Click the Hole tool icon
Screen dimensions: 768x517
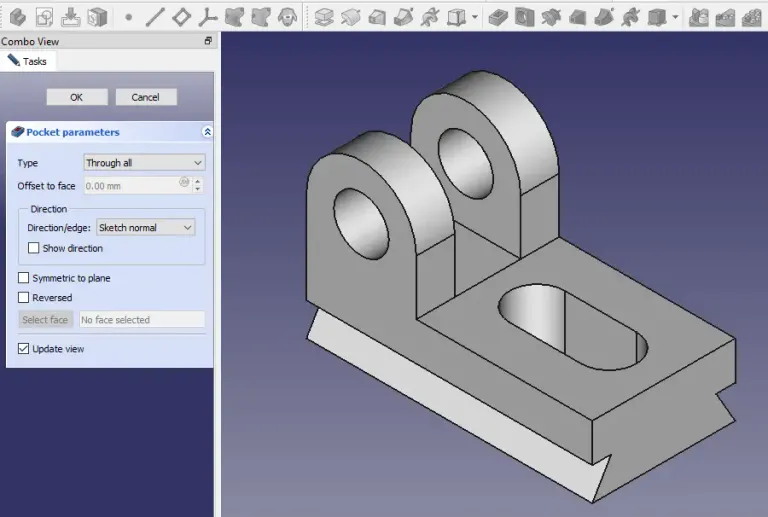[x=524, y=17]
